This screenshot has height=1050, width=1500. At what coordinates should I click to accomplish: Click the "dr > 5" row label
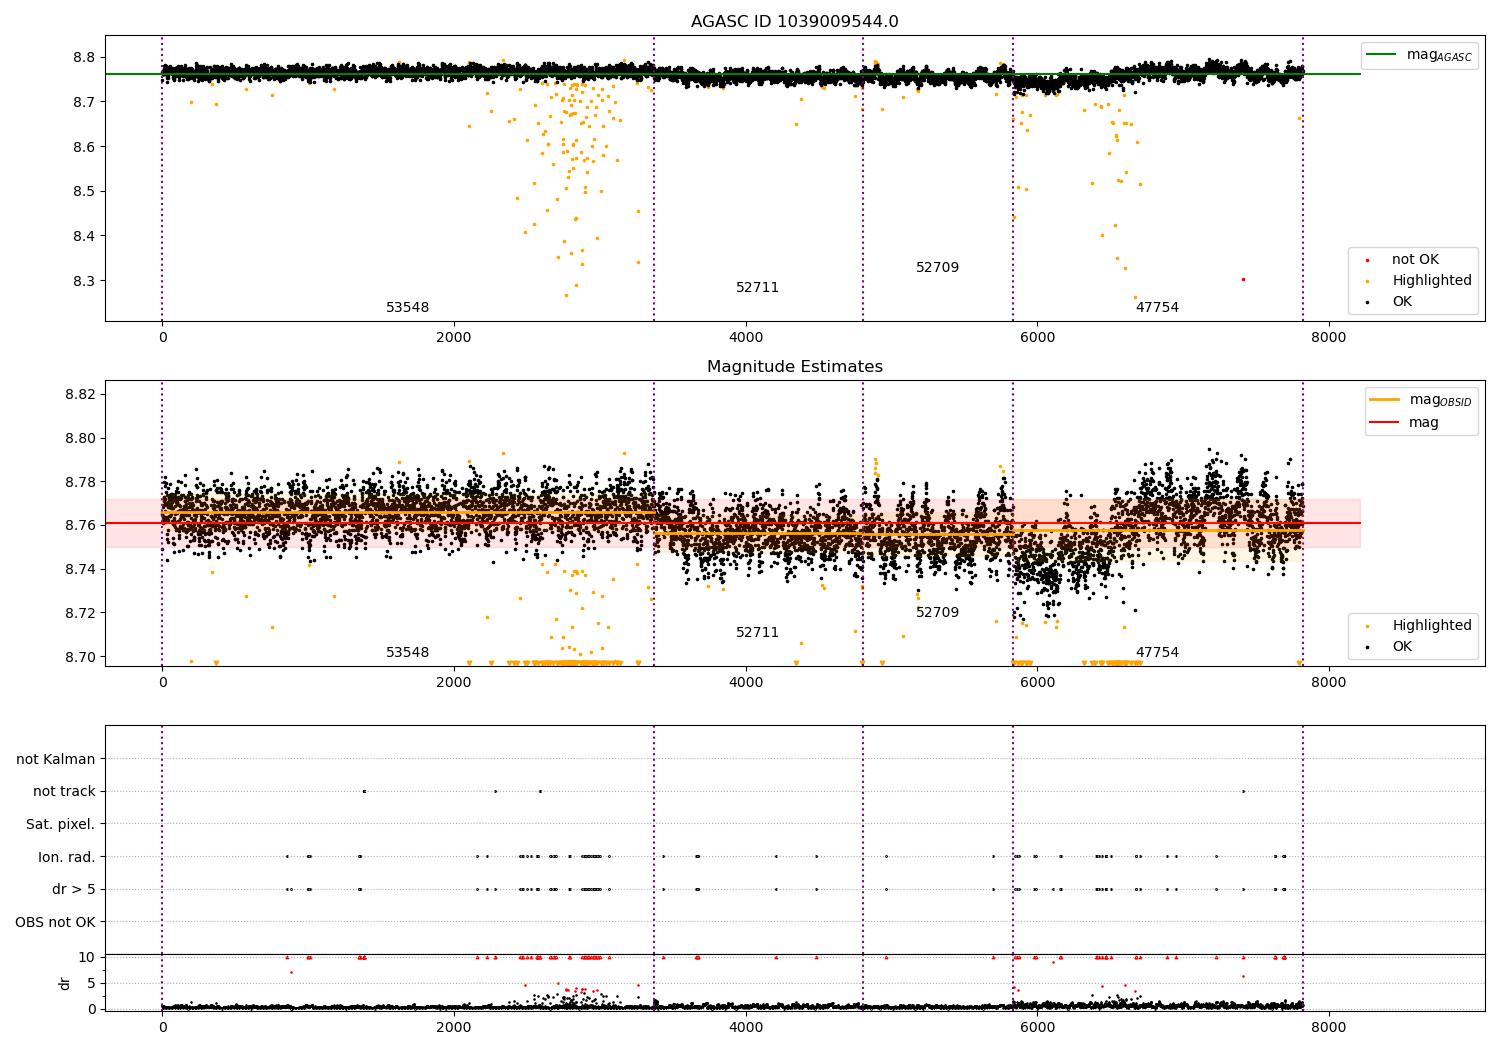[74, 890]
